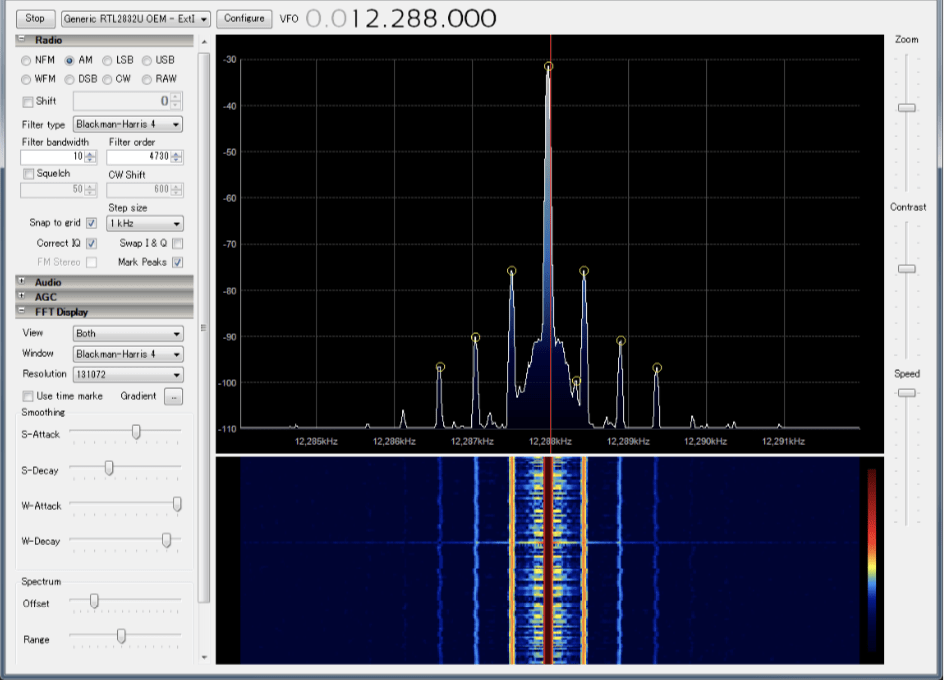Open Gradient editor with the ... button

173,396
